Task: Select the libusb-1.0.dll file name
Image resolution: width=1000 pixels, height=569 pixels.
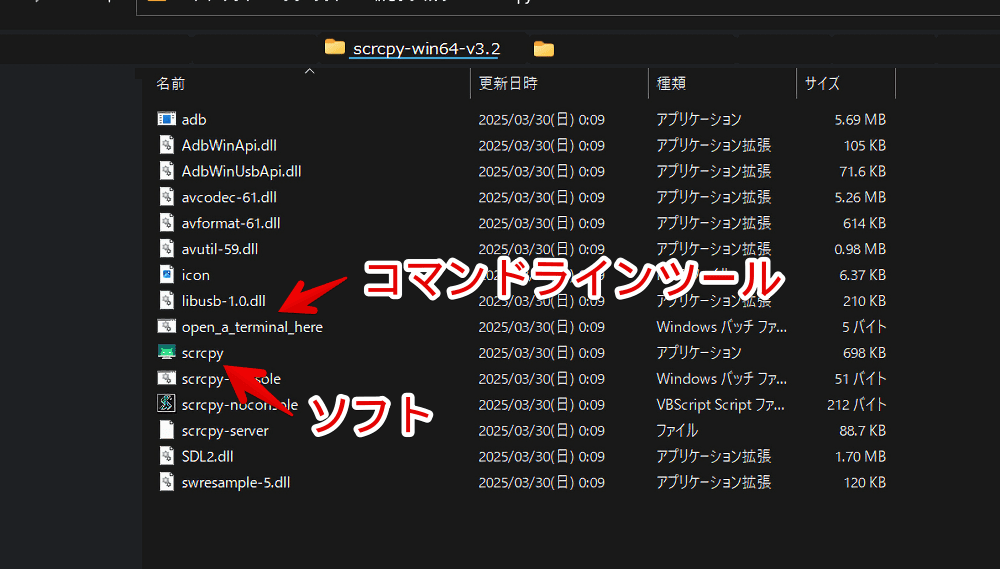Action: pos(223,301)
